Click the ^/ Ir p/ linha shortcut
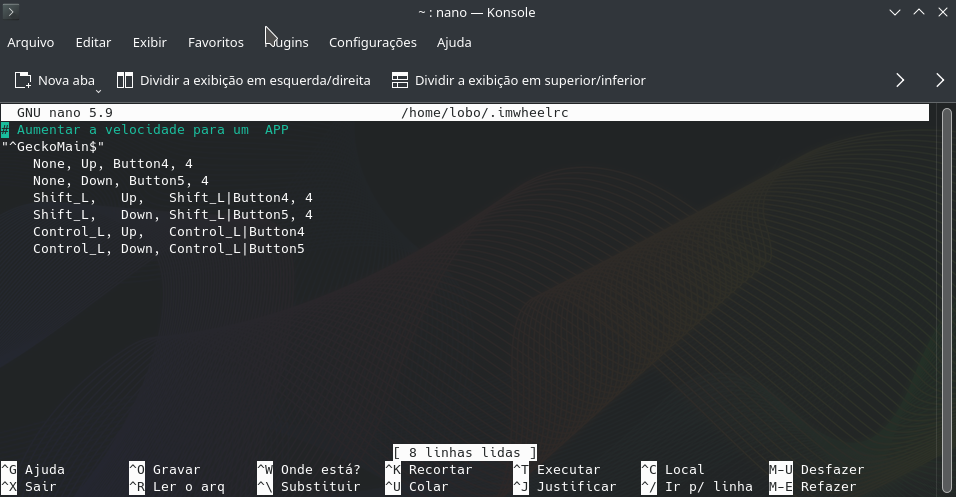The height and width of the screenshot is (497, 956). [697, 487]
